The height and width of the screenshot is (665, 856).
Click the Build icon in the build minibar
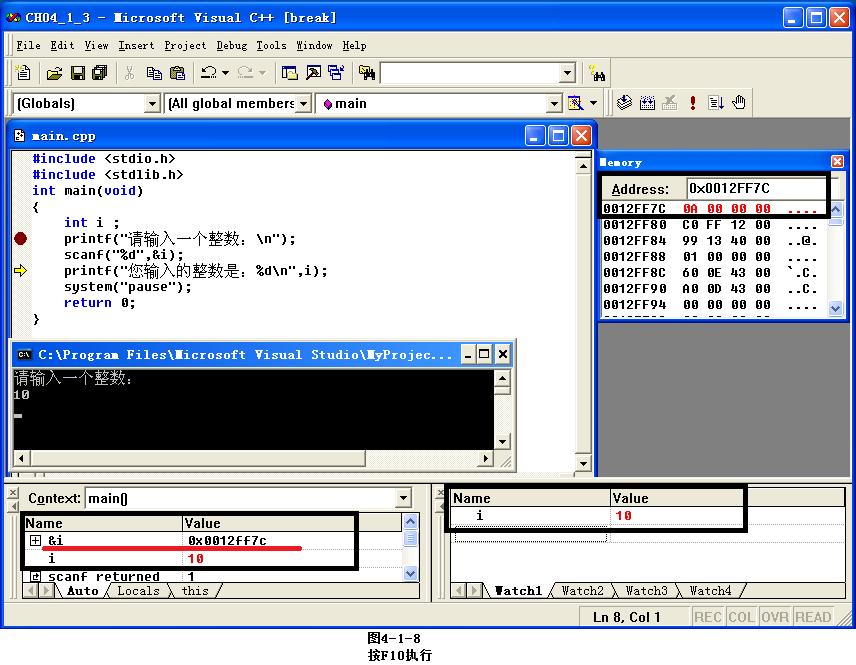click(x=647, y=102)
